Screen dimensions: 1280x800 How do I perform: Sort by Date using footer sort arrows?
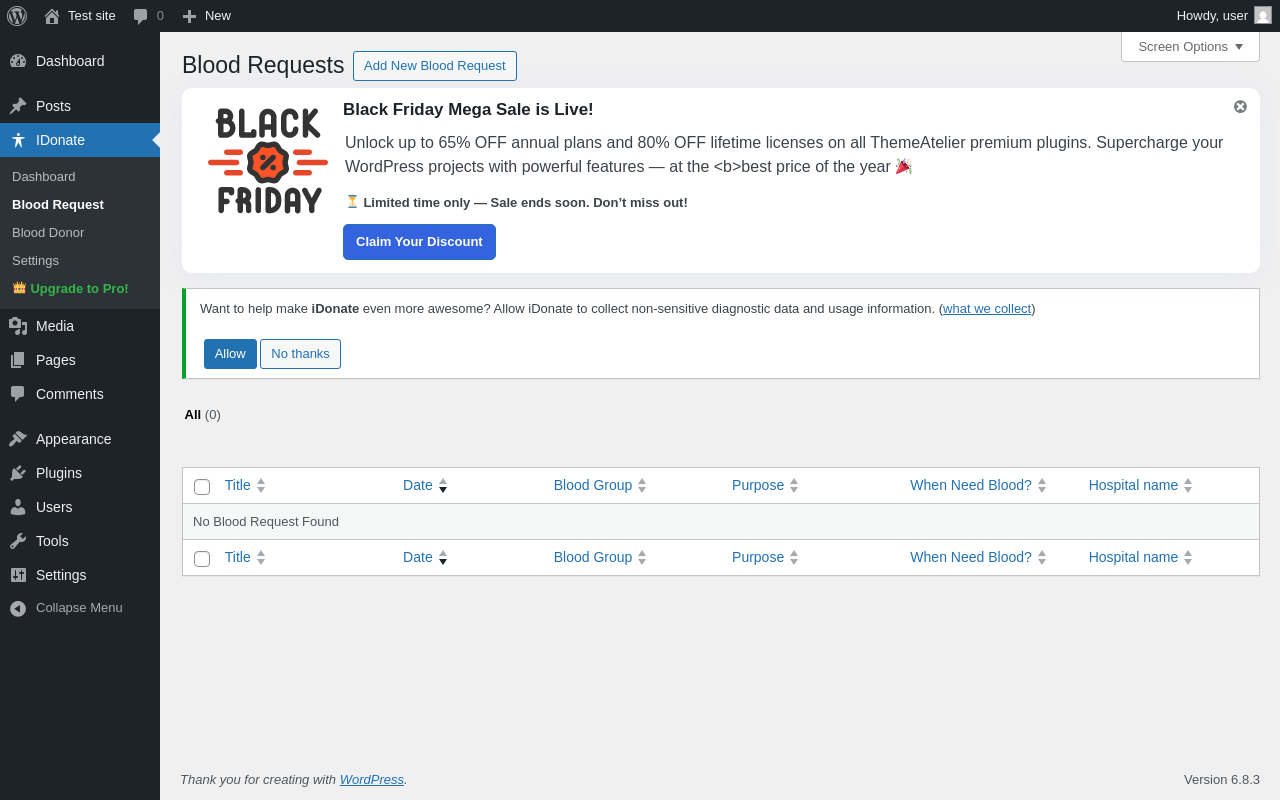pyautogui.click(x=443, y=557)
